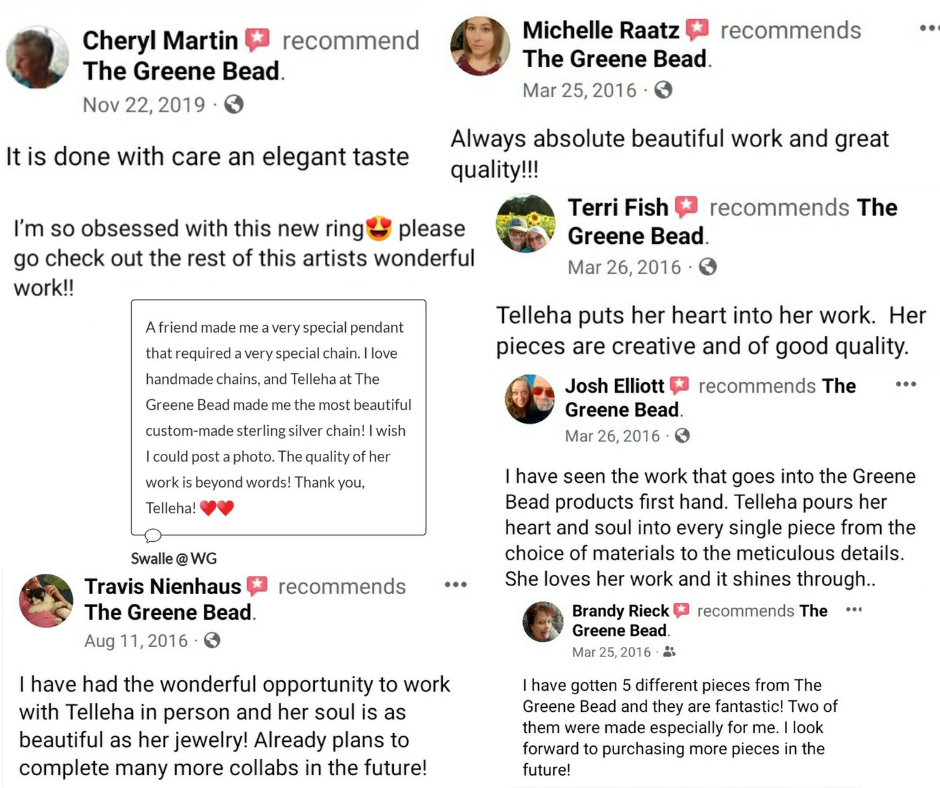Open Cheryl Martin's profile name link
Viewport: 940px width, 788px height.
[160, 41]
